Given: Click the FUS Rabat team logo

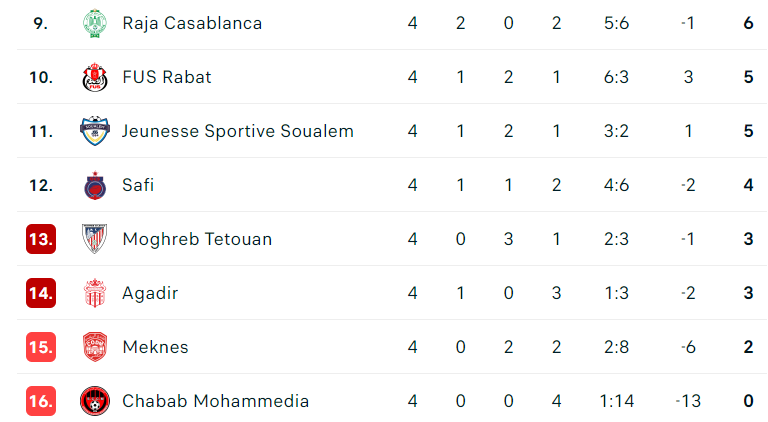Looking at the screenshot, I should point(93,77).
